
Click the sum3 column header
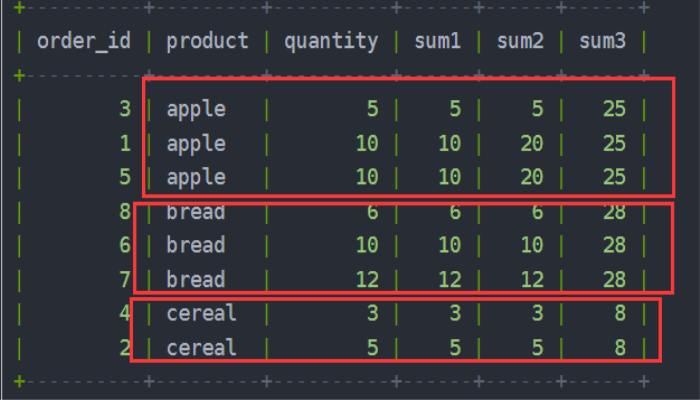coord(602,42)
